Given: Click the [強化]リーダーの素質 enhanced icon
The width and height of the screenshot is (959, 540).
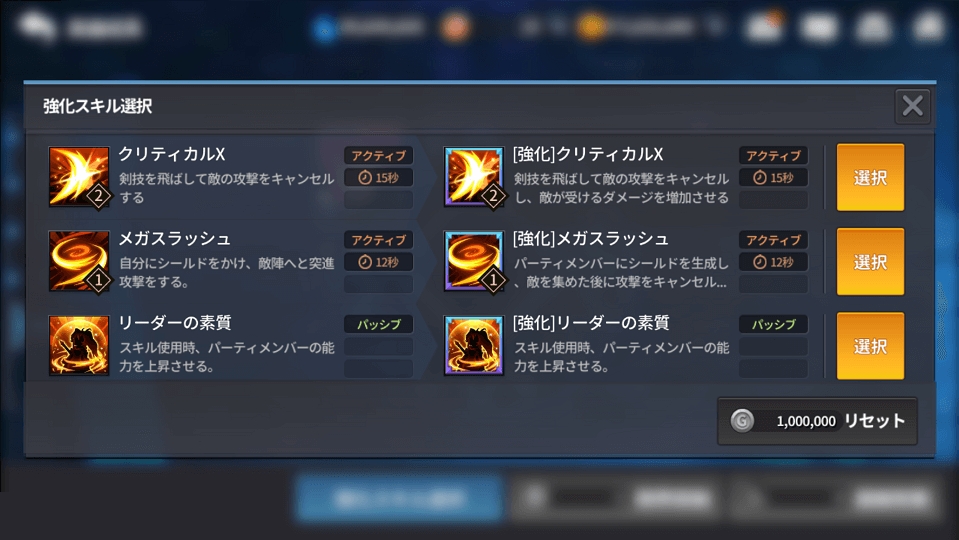Looking at the screenshot, I should click(x=474, y=346).
